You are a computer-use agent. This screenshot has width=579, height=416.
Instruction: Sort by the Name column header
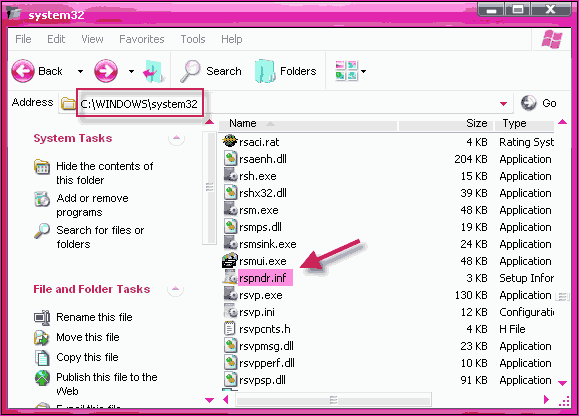pos(308,123)
